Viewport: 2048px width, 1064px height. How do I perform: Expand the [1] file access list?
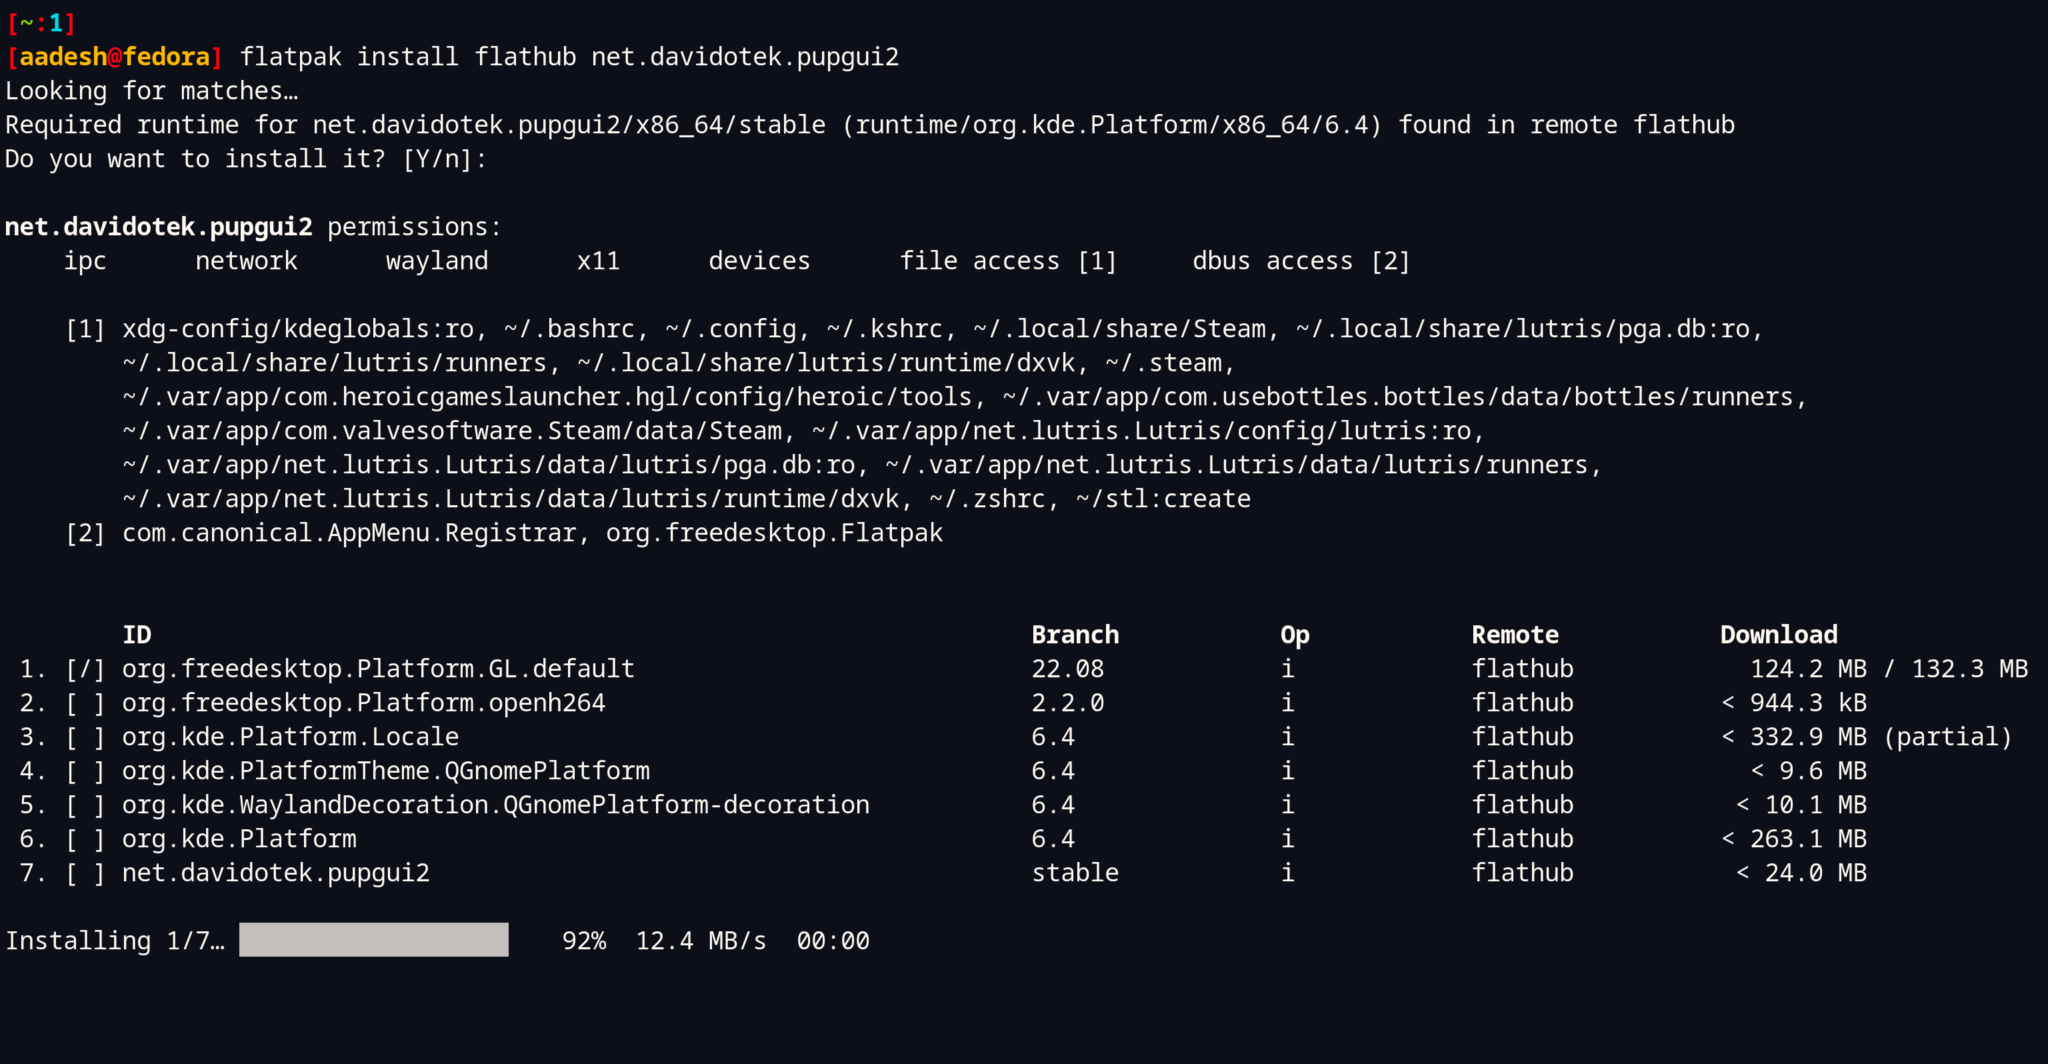(84, 328)
